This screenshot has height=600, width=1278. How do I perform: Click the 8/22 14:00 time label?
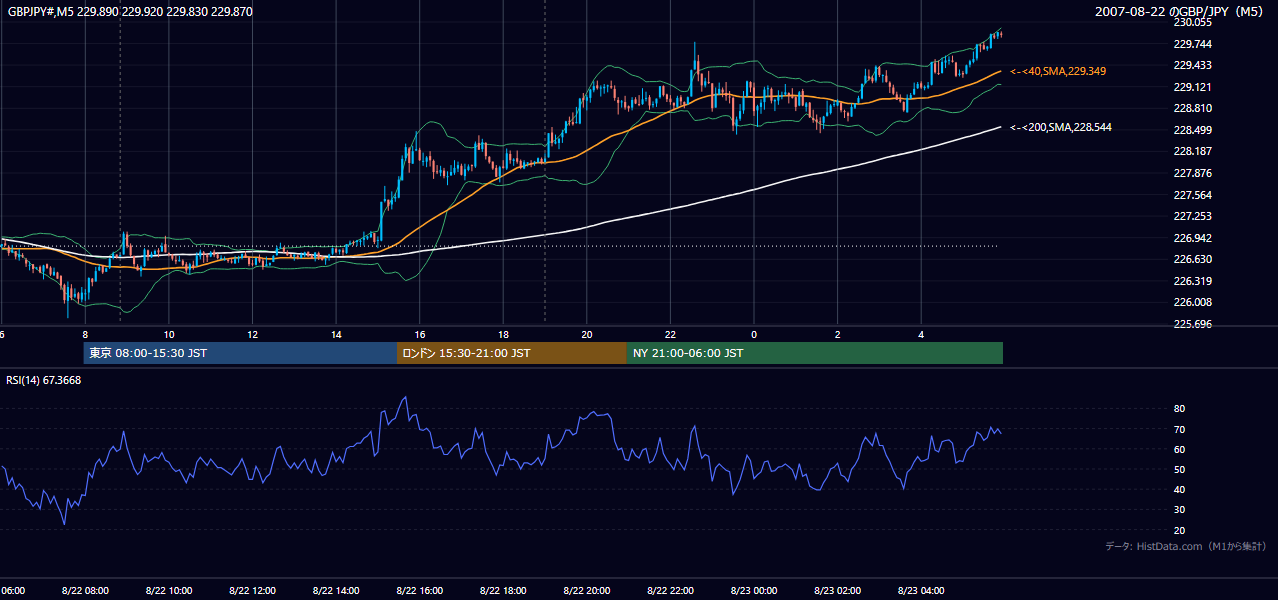336,591
